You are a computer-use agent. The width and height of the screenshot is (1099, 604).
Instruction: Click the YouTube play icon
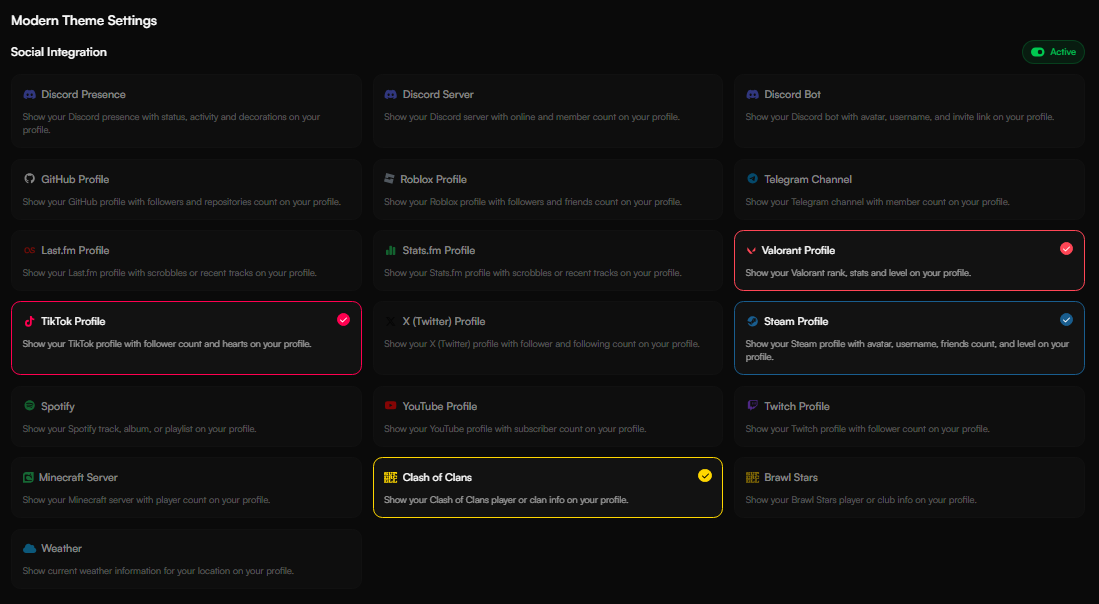pyautogui.click(x=390, y=406)
